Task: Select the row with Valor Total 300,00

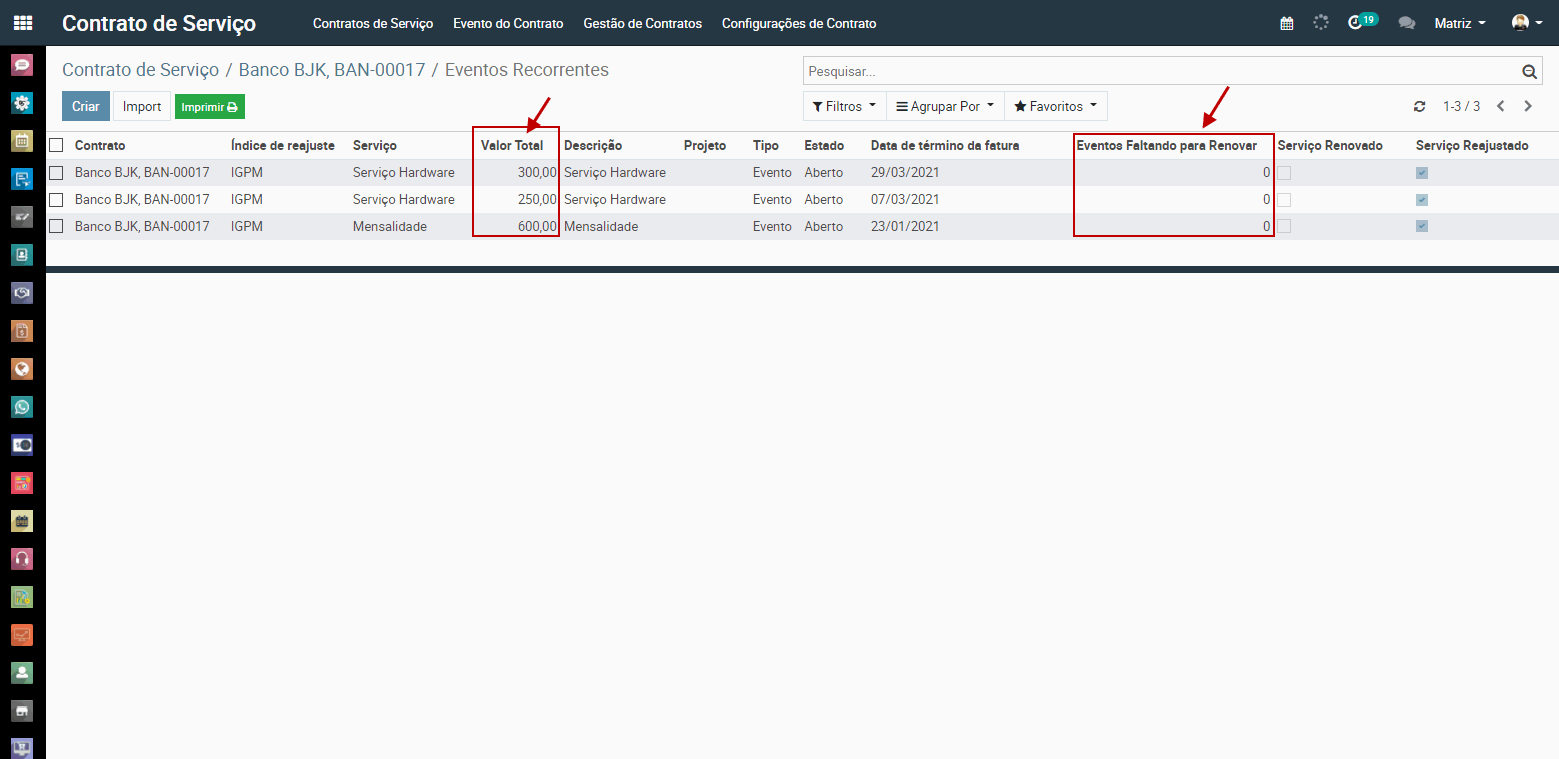Action: coord(56,173)
